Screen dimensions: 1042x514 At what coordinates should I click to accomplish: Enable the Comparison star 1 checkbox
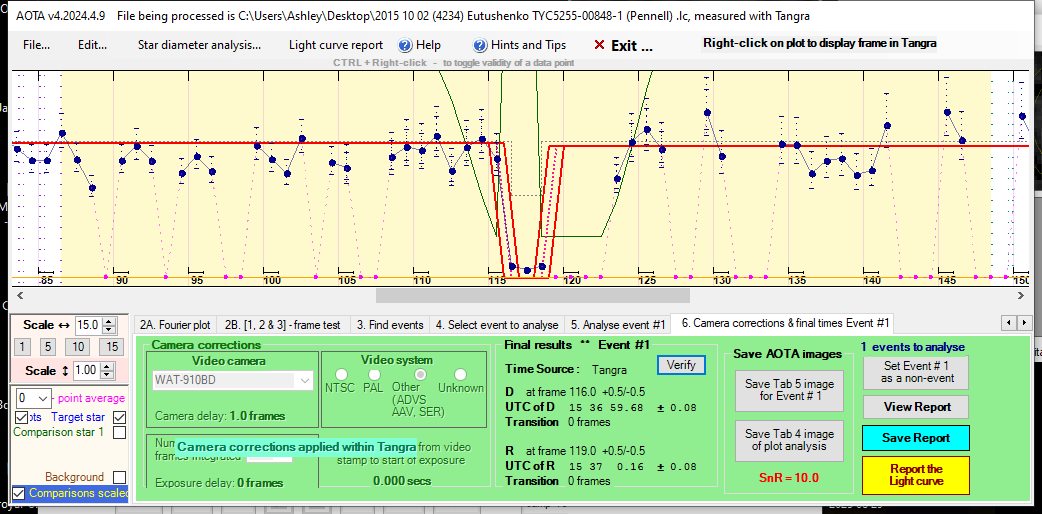(x=120, y=433)
